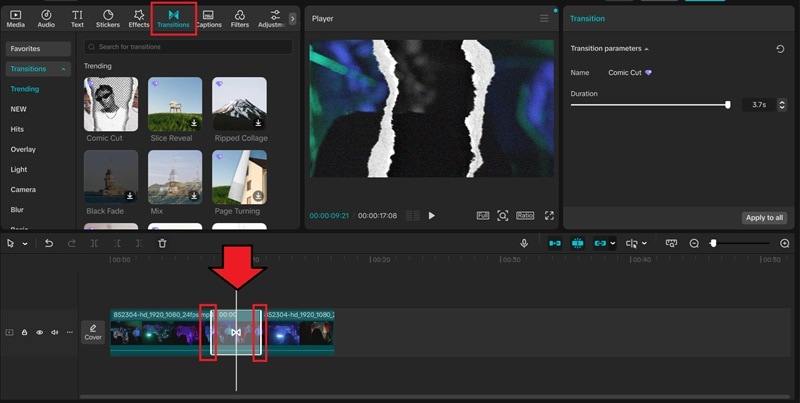The width and height of the screenshot is (800, 403).
Task: Select the Transitions tab
Action: [173, 19]
